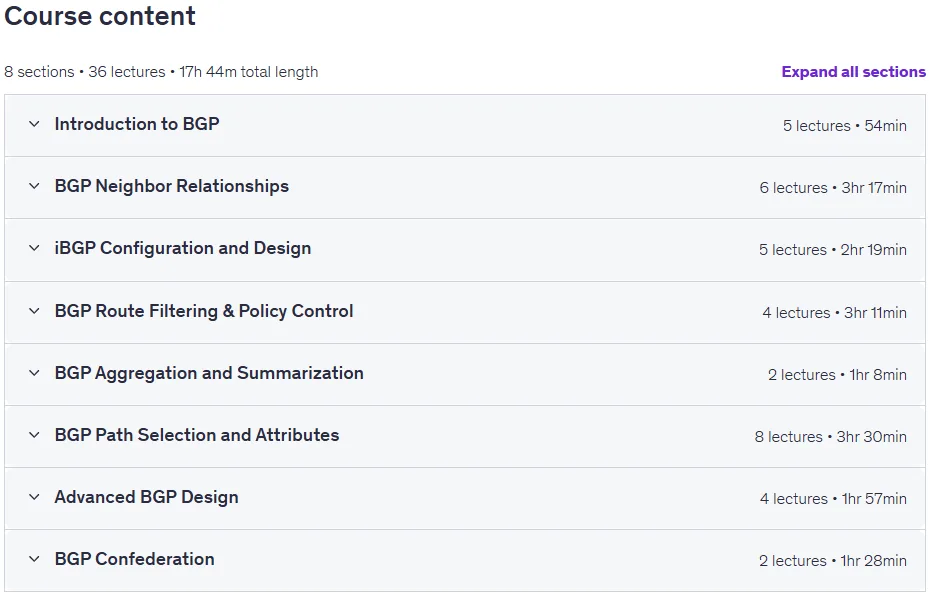Viewport: 929px width, 596px height.
Task: Open BGP Confederation section title
Action: point(134,559)
